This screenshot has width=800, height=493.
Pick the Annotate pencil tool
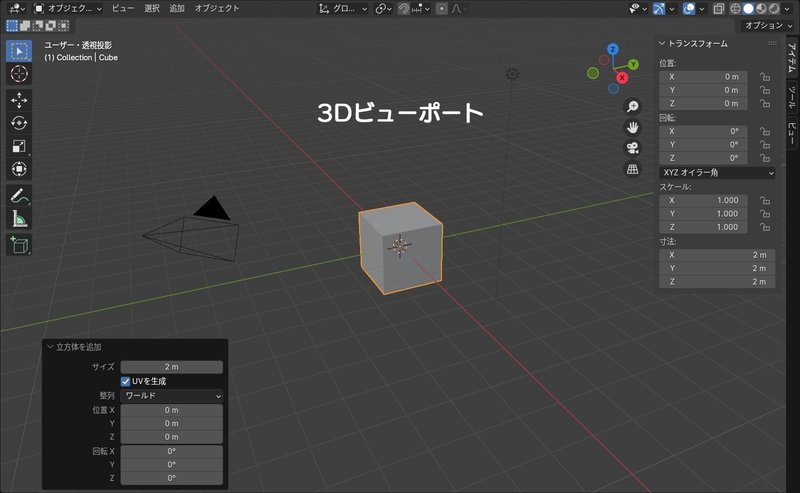(19, 195)
